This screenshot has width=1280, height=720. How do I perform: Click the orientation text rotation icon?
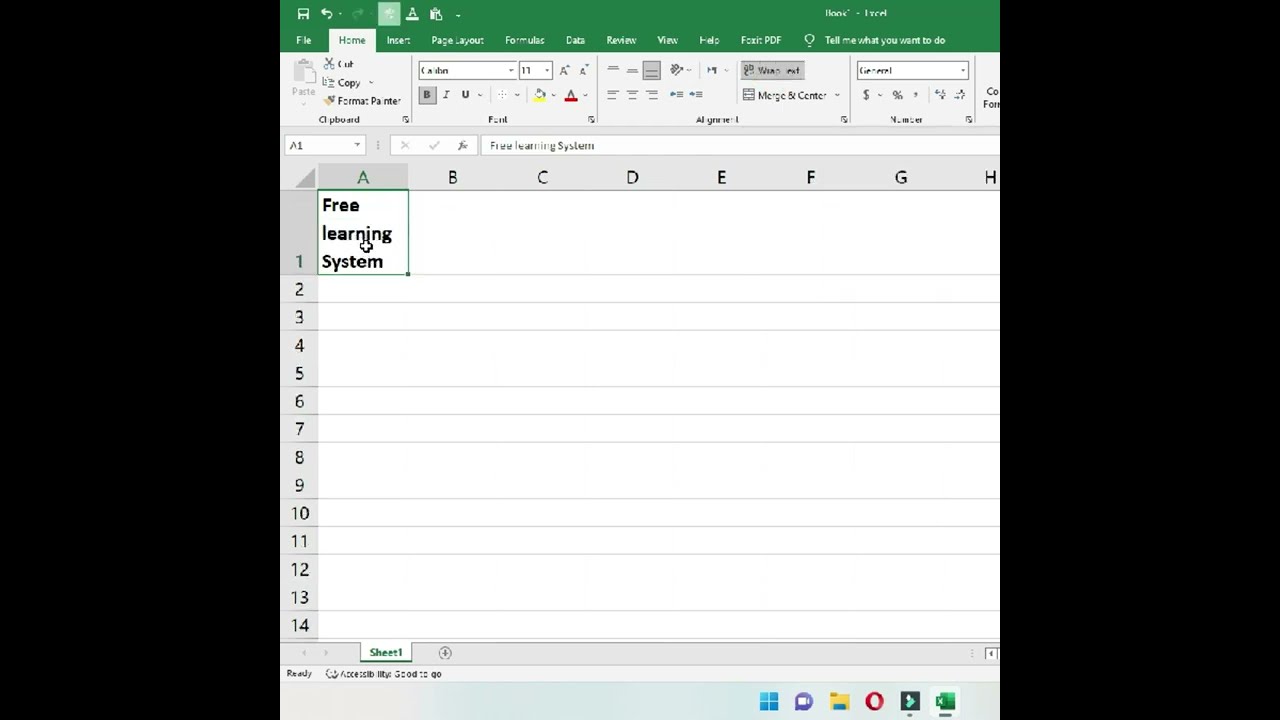point(676,70)
